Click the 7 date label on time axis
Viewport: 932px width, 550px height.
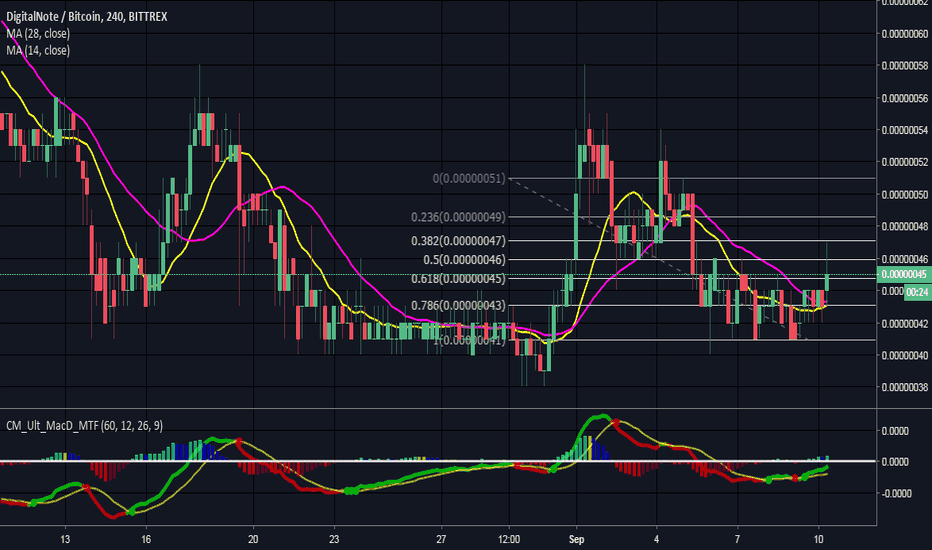(x=737, y=539)
